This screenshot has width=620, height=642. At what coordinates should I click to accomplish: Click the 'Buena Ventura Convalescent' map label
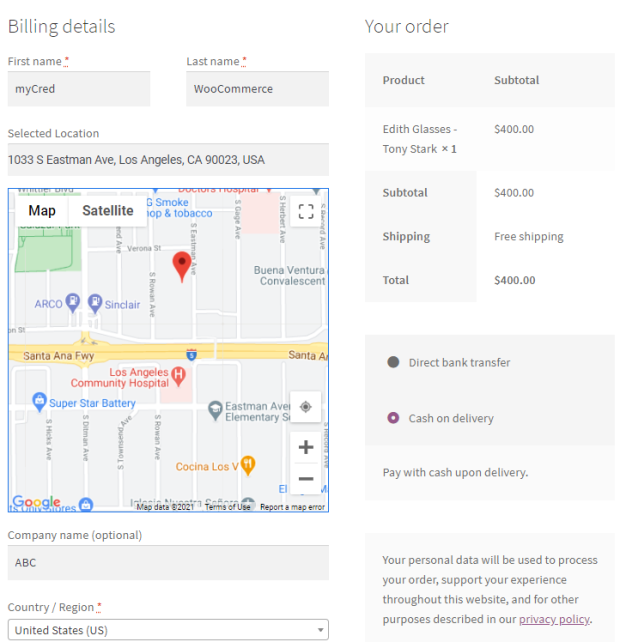(290, 276)
